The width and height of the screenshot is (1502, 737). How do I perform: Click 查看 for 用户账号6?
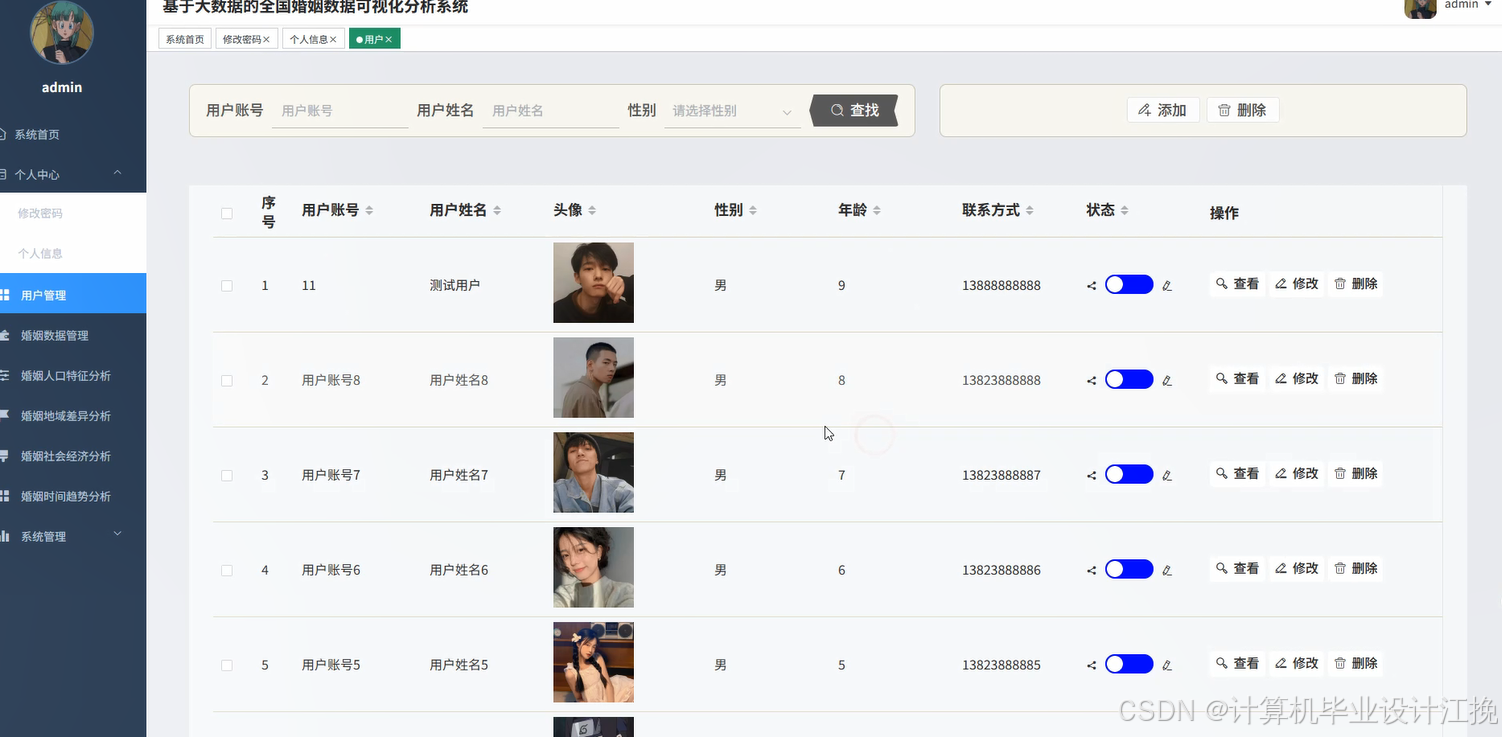click(1237, 569)
